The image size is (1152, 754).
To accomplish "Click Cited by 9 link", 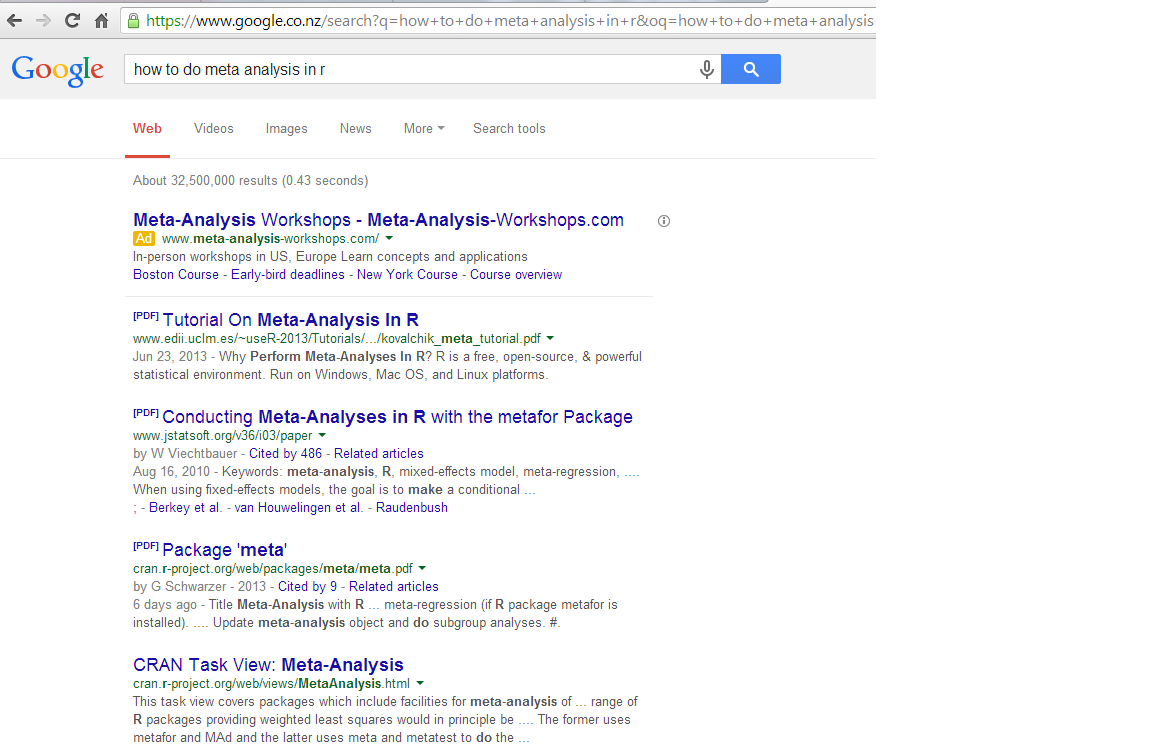I will click(307, 586).
